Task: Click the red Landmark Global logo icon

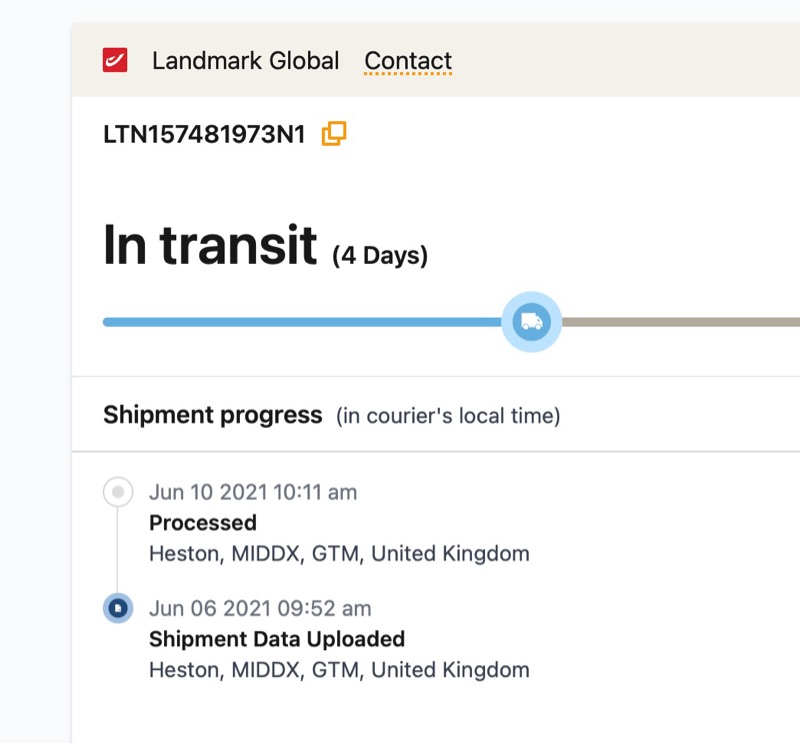Action: 115,61
